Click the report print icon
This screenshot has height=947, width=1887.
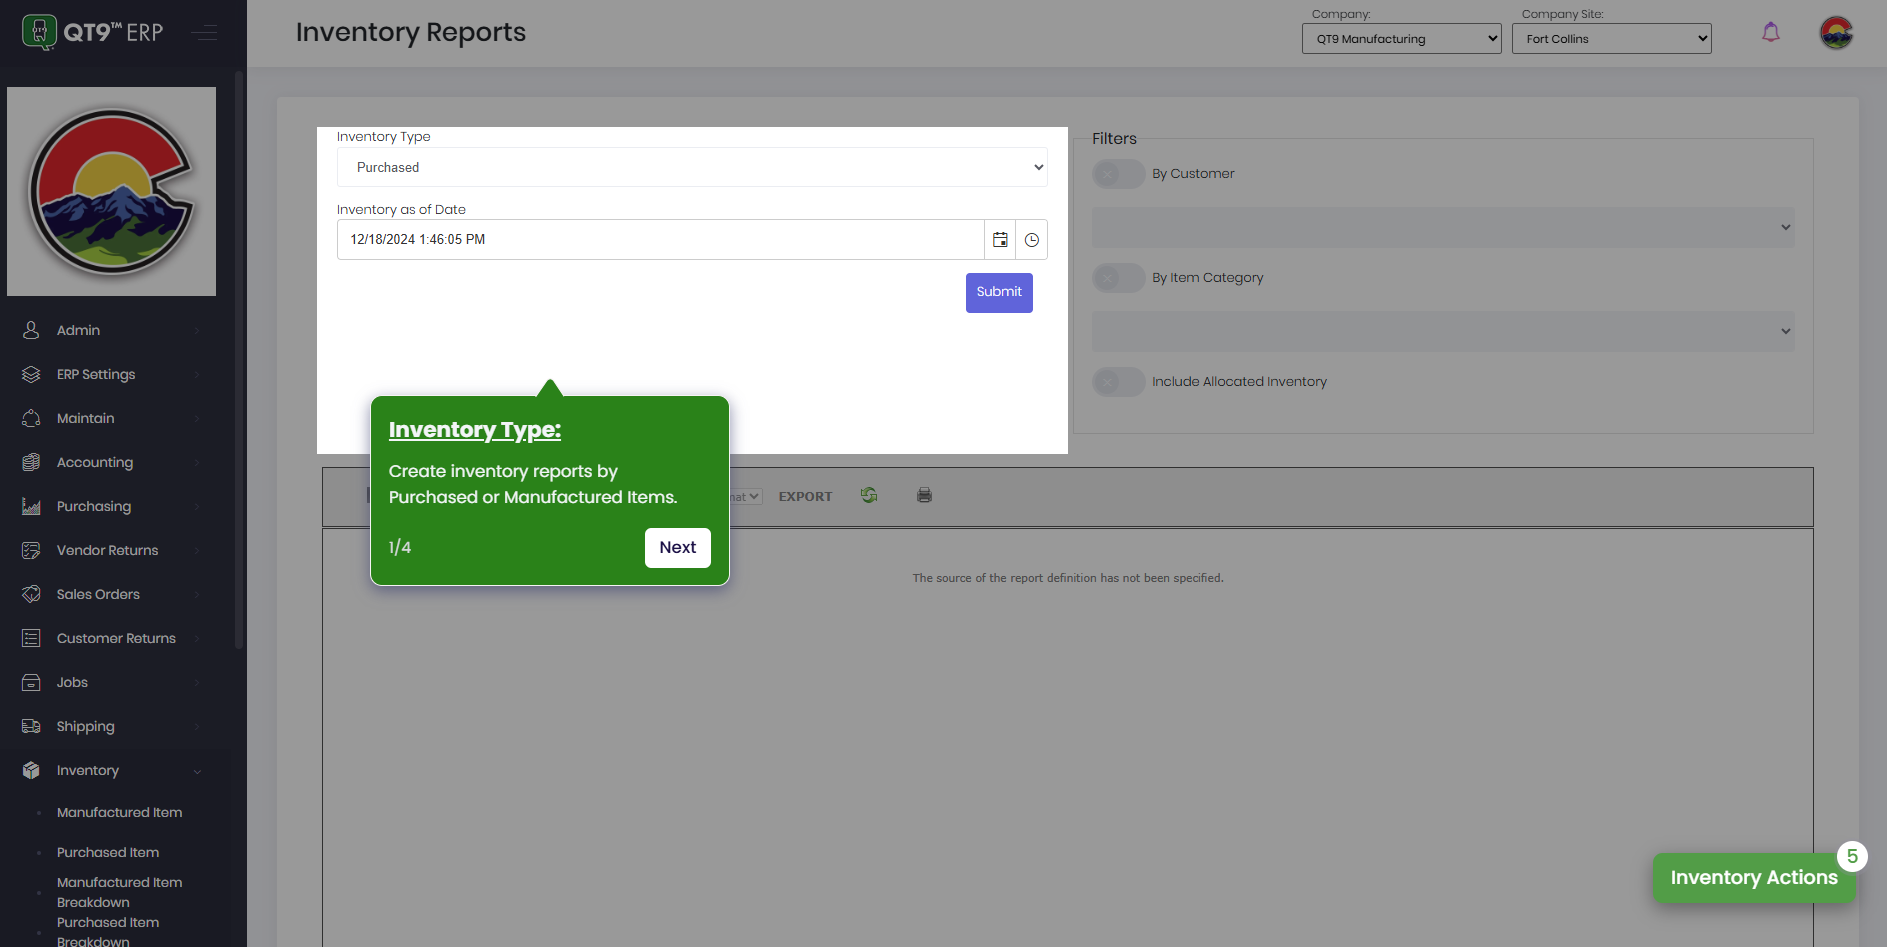[x=924, y=496]
